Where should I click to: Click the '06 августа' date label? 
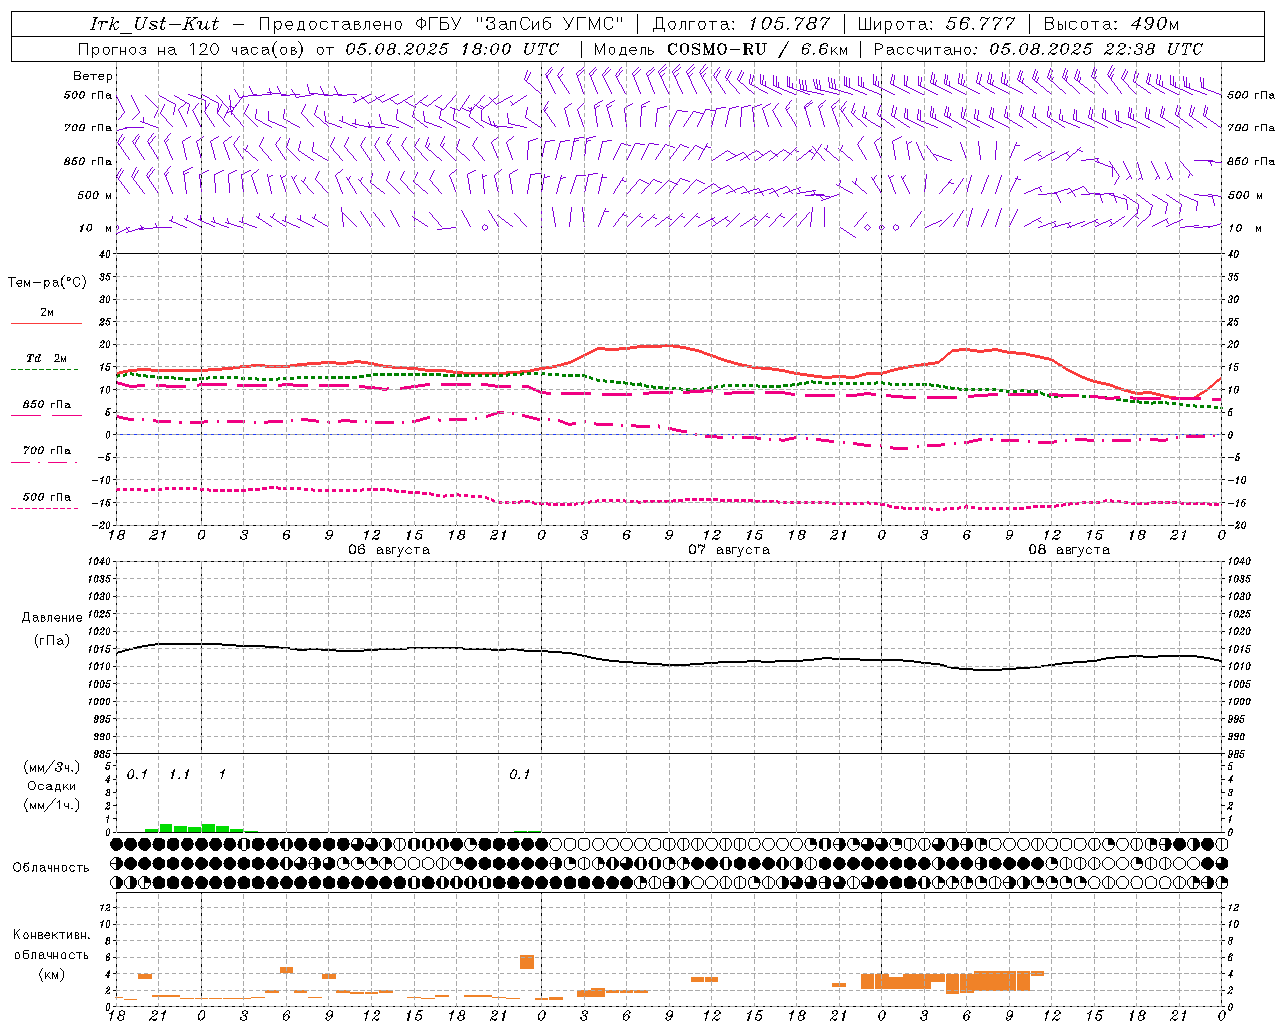click(x=389, y=550)
